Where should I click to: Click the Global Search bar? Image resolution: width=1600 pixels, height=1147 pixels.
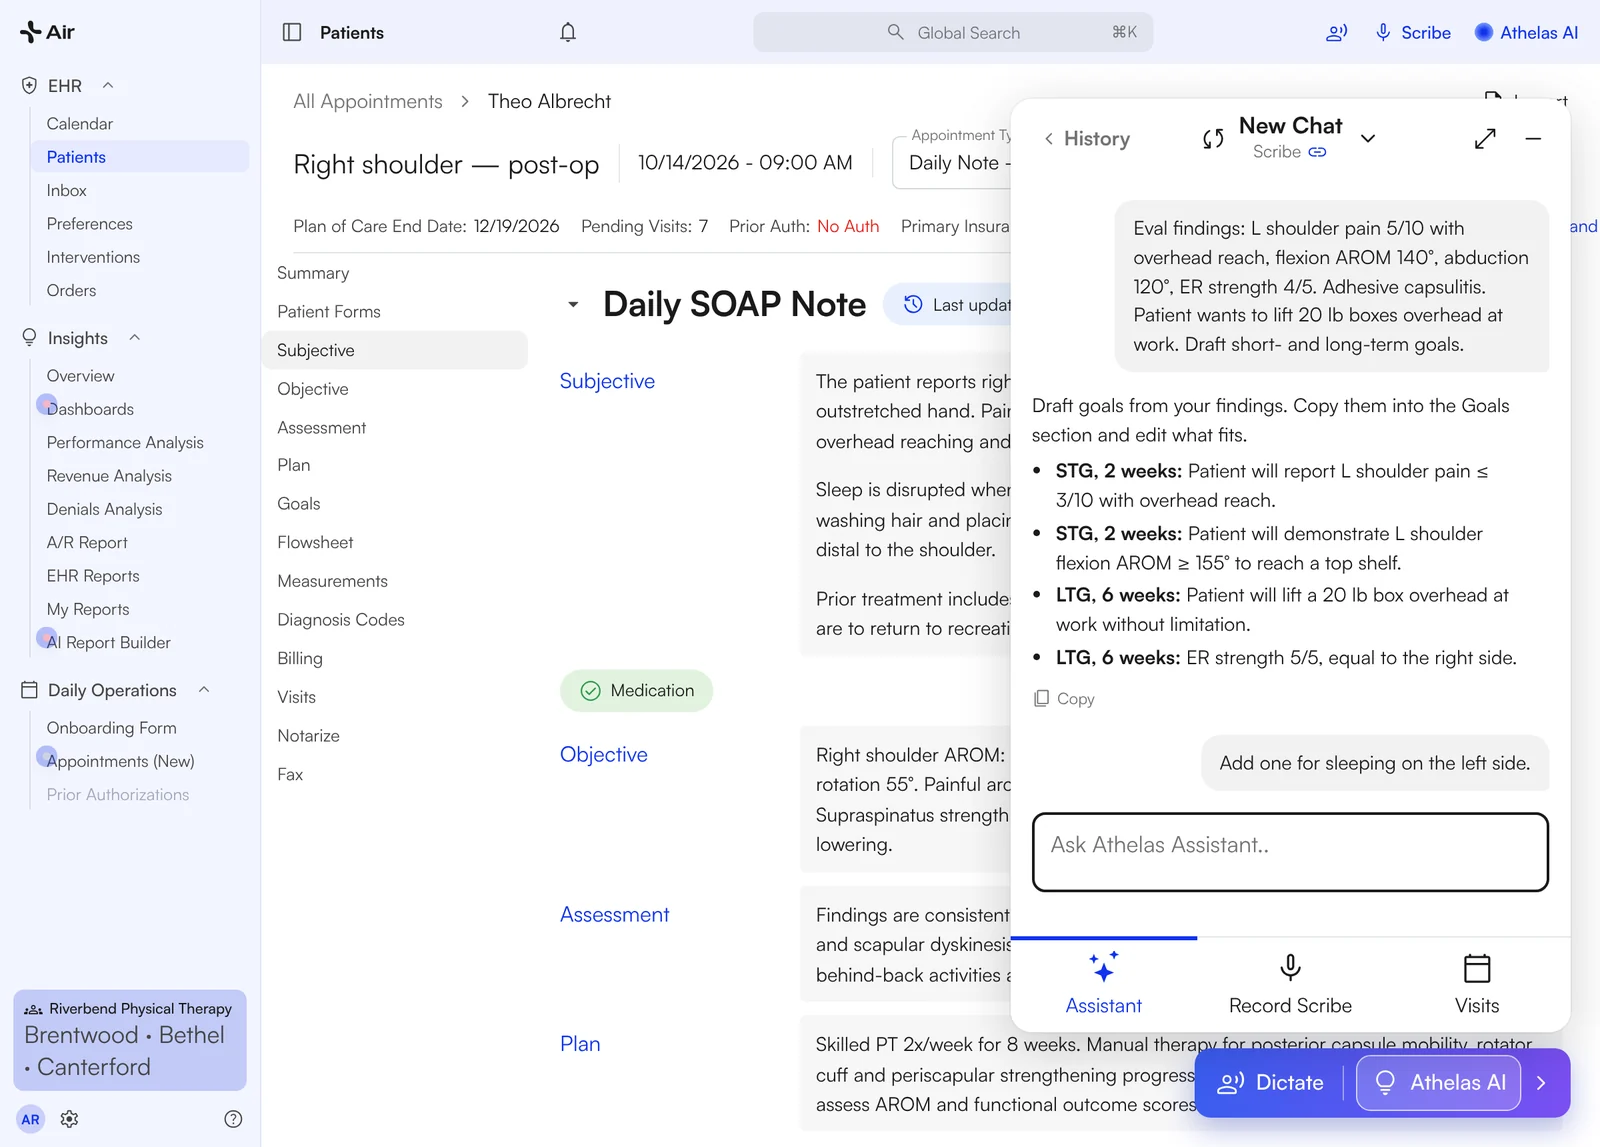tap(953, 33)
